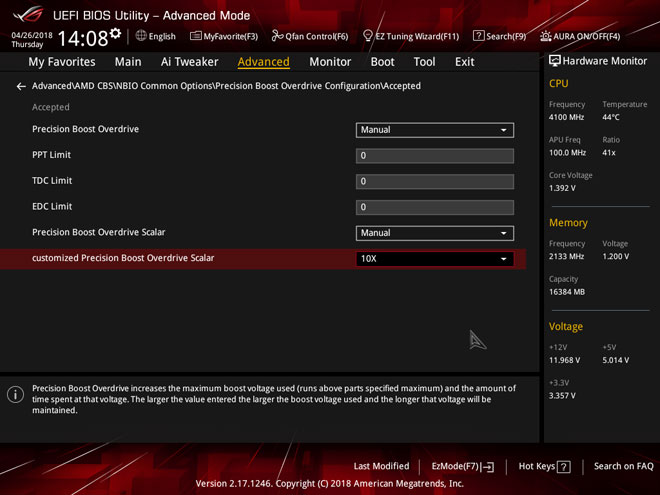Screen dimensions: 660x495
Task: Click the Search question mark icon
Action: point(478,36)
